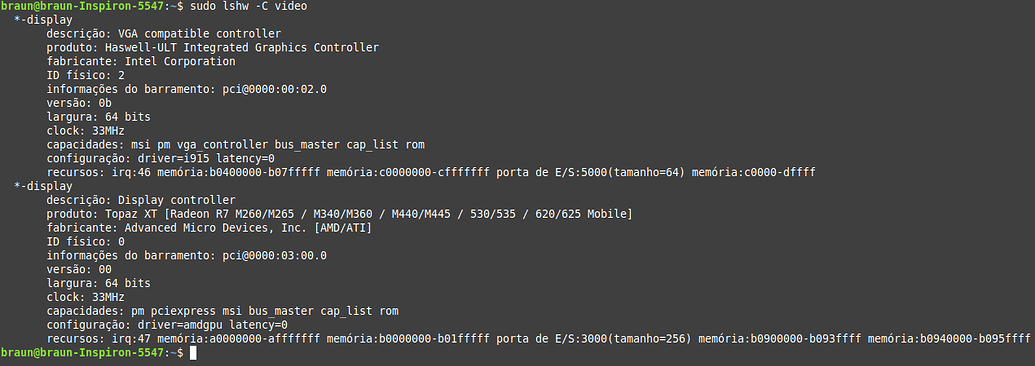Click the bus info 'pci@0000:03:00.0'
This screenshot has width=1035, height=366.
coord(275,256)
